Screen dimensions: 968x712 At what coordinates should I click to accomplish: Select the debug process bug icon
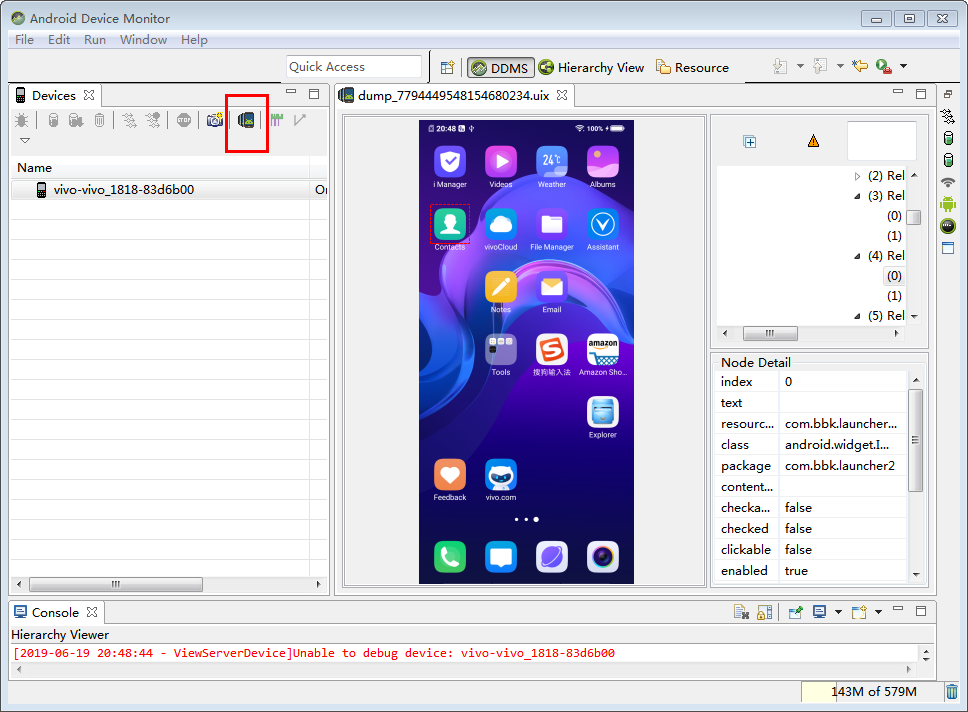pos(22,119)
